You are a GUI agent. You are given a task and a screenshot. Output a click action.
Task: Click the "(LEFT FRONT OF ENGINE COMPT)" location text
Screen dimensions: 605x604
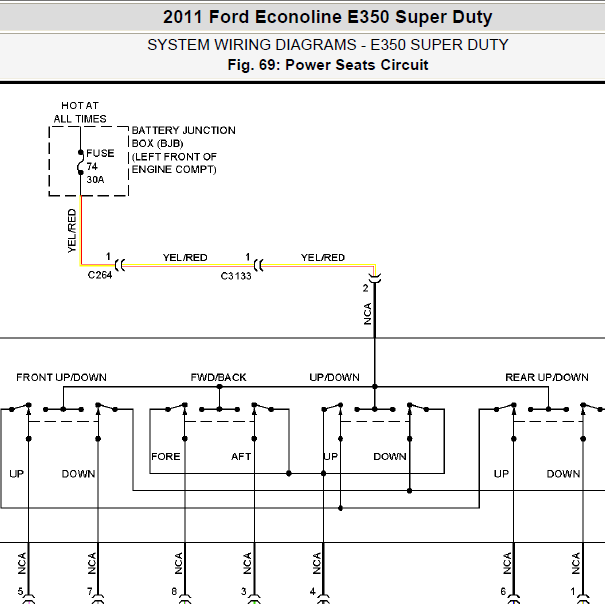[174, 163]
